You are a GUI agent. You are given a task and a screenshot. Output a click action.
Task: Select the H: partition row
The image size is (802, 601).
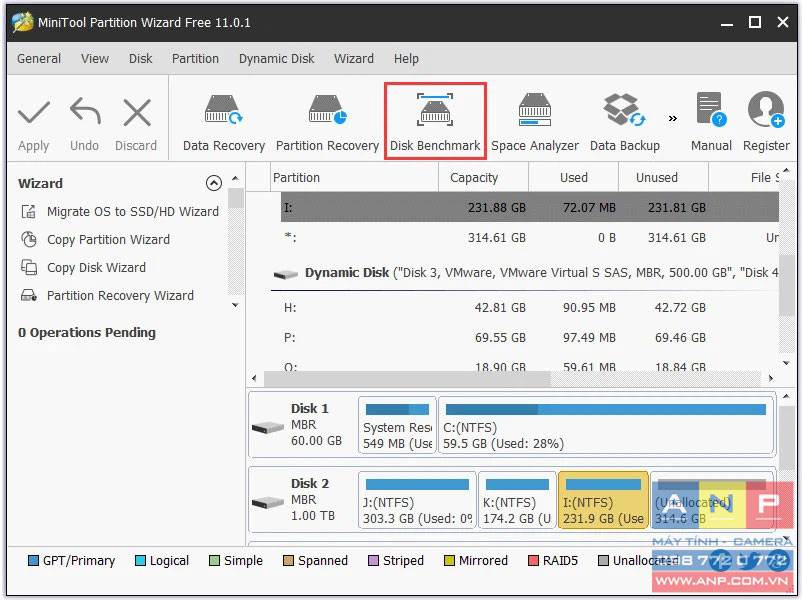[529, 307]
